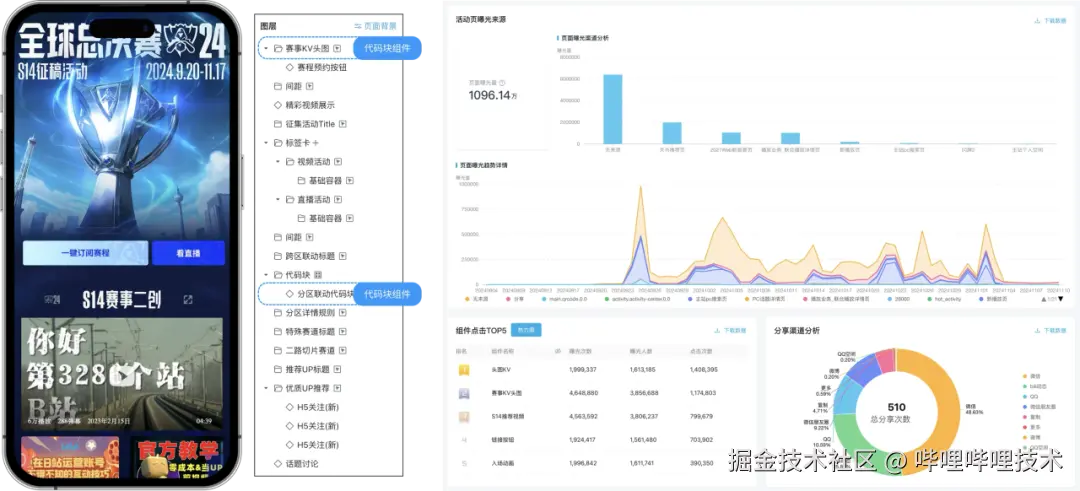Click the 点击次数 column header
1080x491 pixels.
(x=701, y=351)
